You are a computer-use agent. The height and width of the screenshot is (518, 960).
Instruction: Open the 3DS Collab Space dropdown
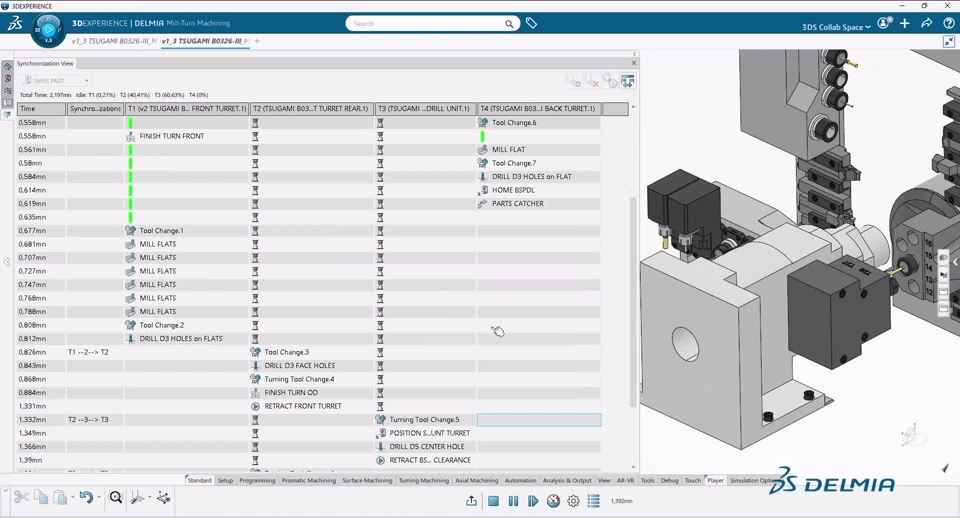(836, 27)
